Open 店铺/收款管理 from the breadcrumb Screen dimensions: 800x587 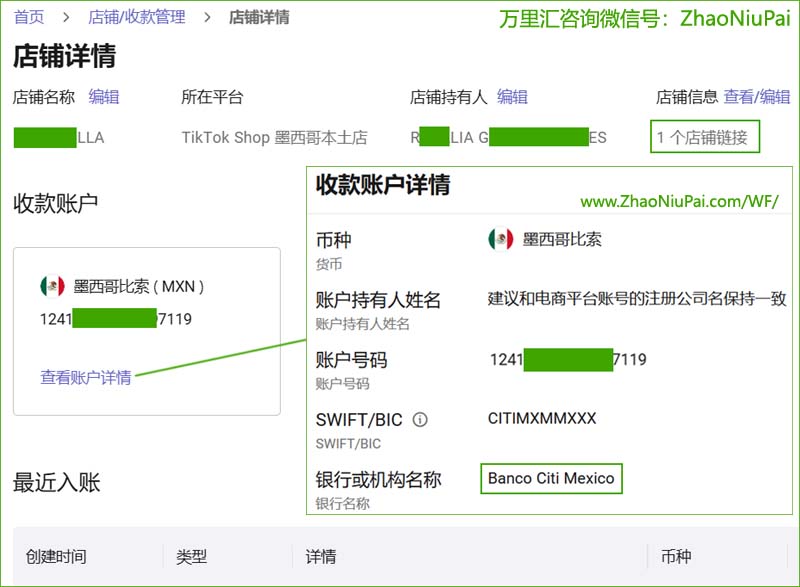pos(136,17)
